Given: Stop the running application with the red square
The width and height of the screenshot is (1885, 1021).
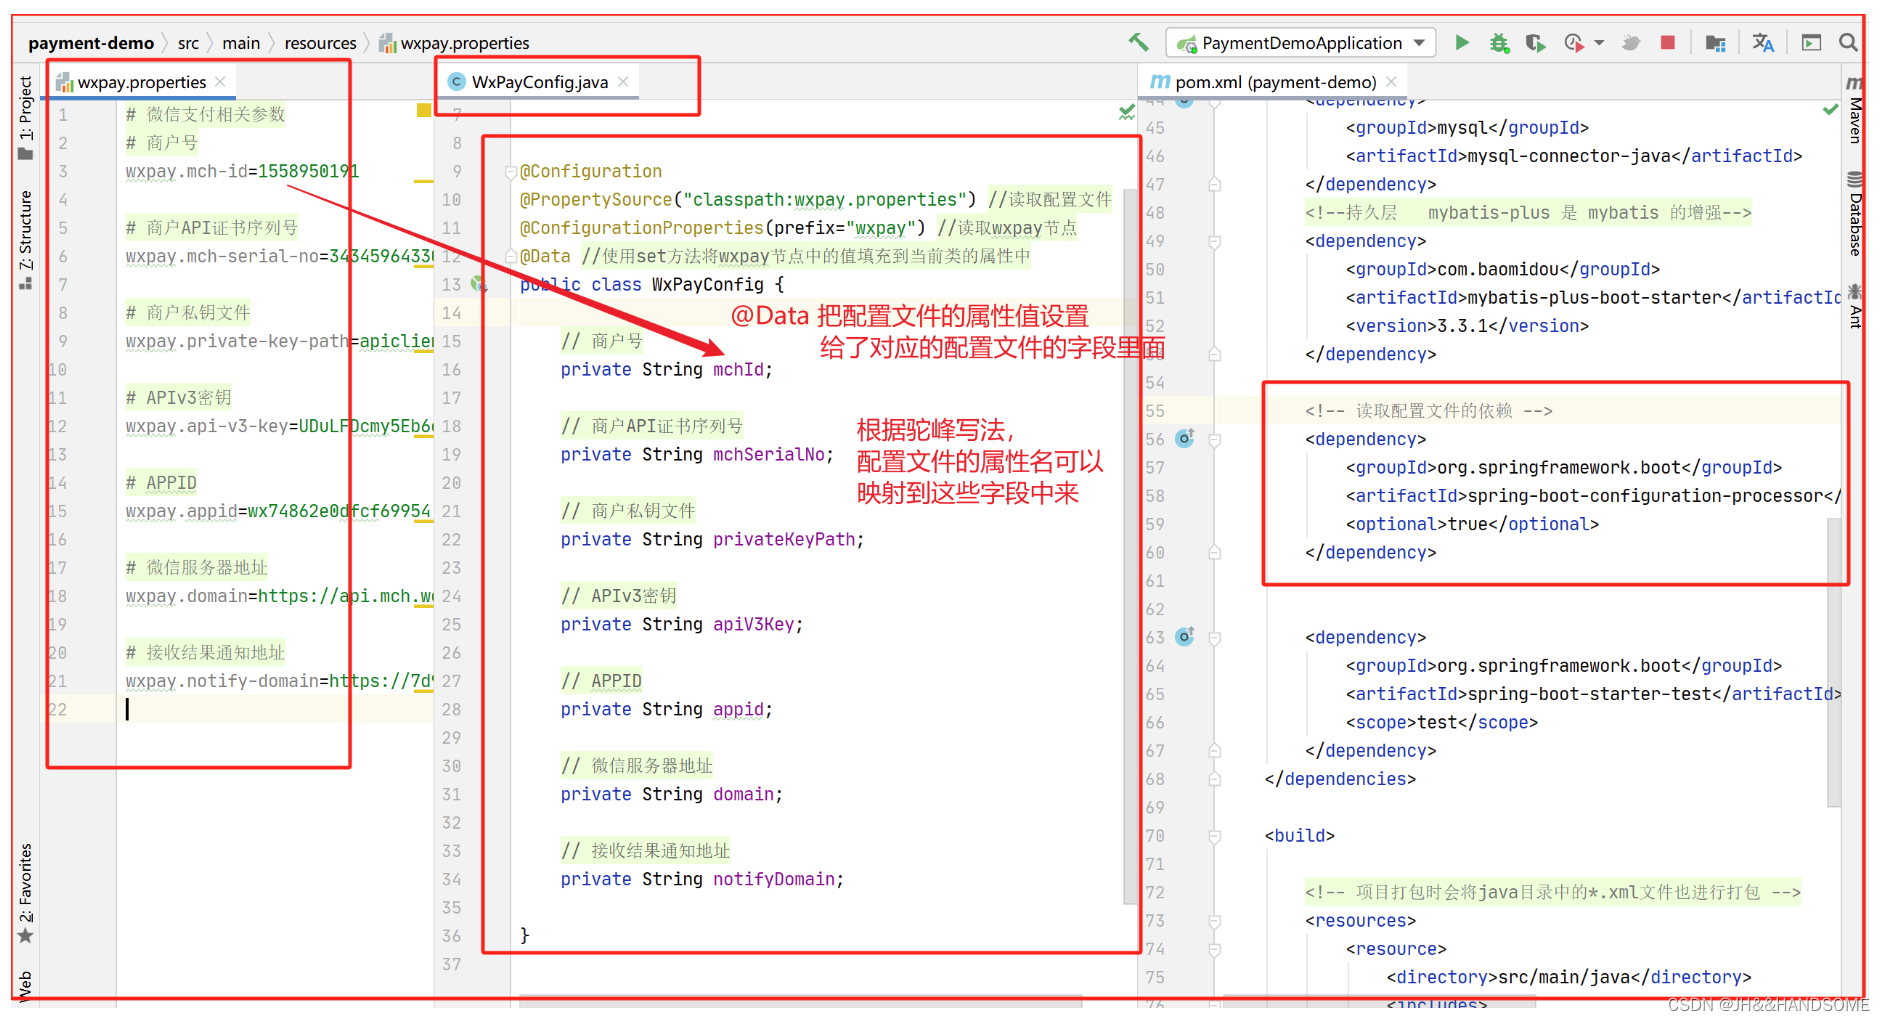Looking at the screenshot, I should point(1667,42).
